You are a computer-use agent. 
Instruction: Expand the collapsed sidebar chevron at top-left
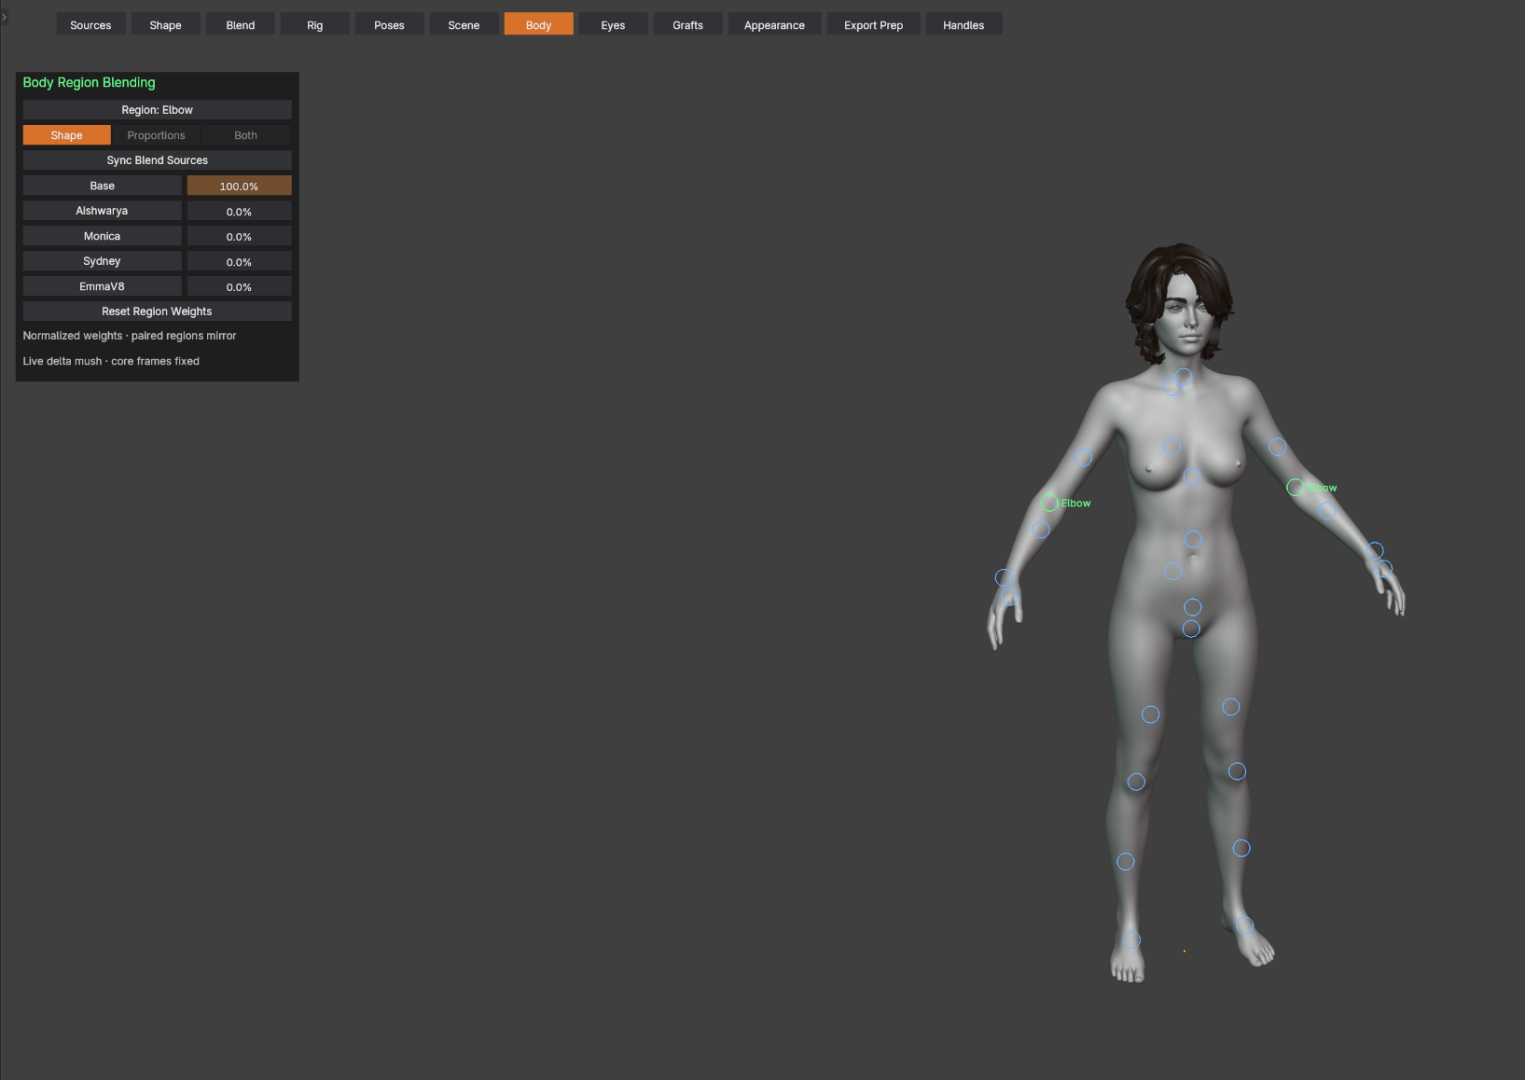coord(4,17)
